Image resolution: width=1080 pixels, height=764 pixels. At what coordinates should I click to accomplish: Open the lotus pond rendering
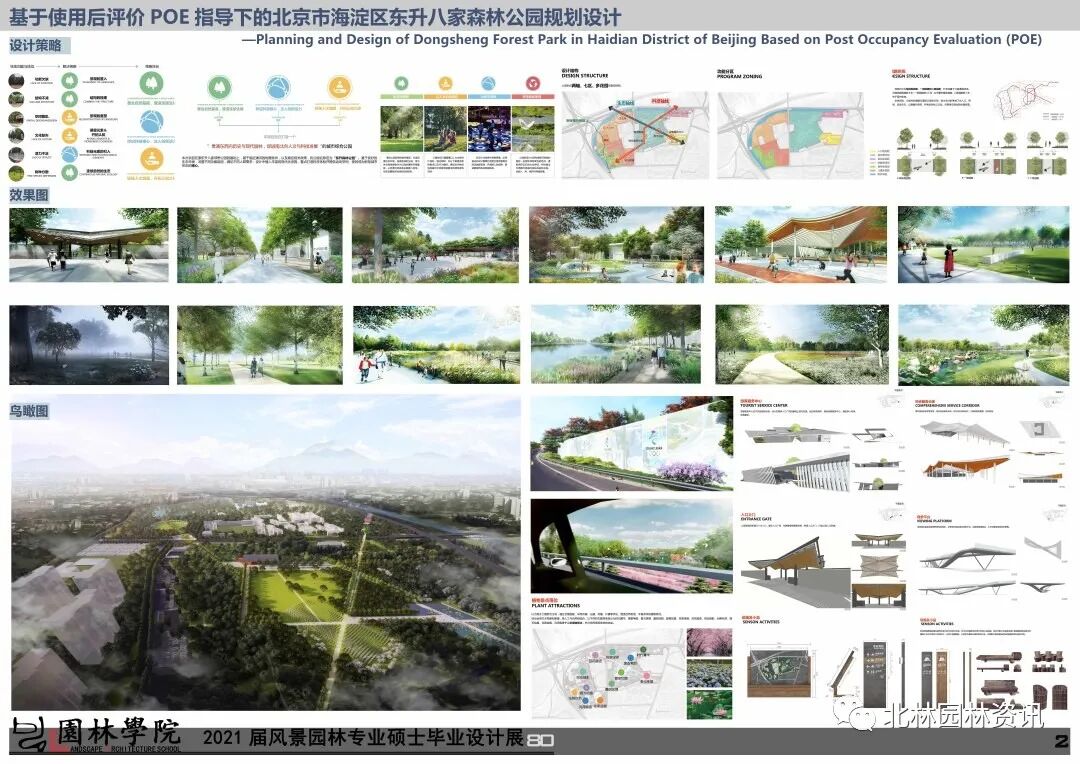pos(984,344)
